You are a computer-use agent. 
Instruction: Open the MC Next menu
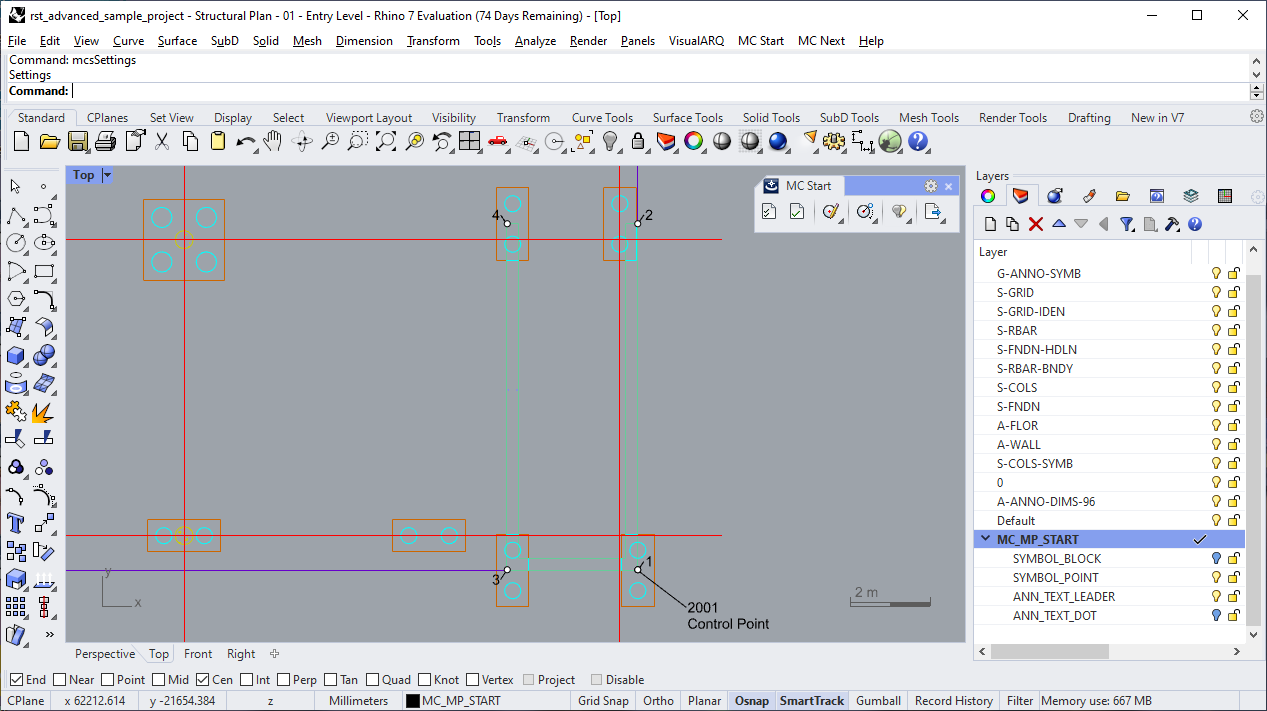[x=821, y=41]
